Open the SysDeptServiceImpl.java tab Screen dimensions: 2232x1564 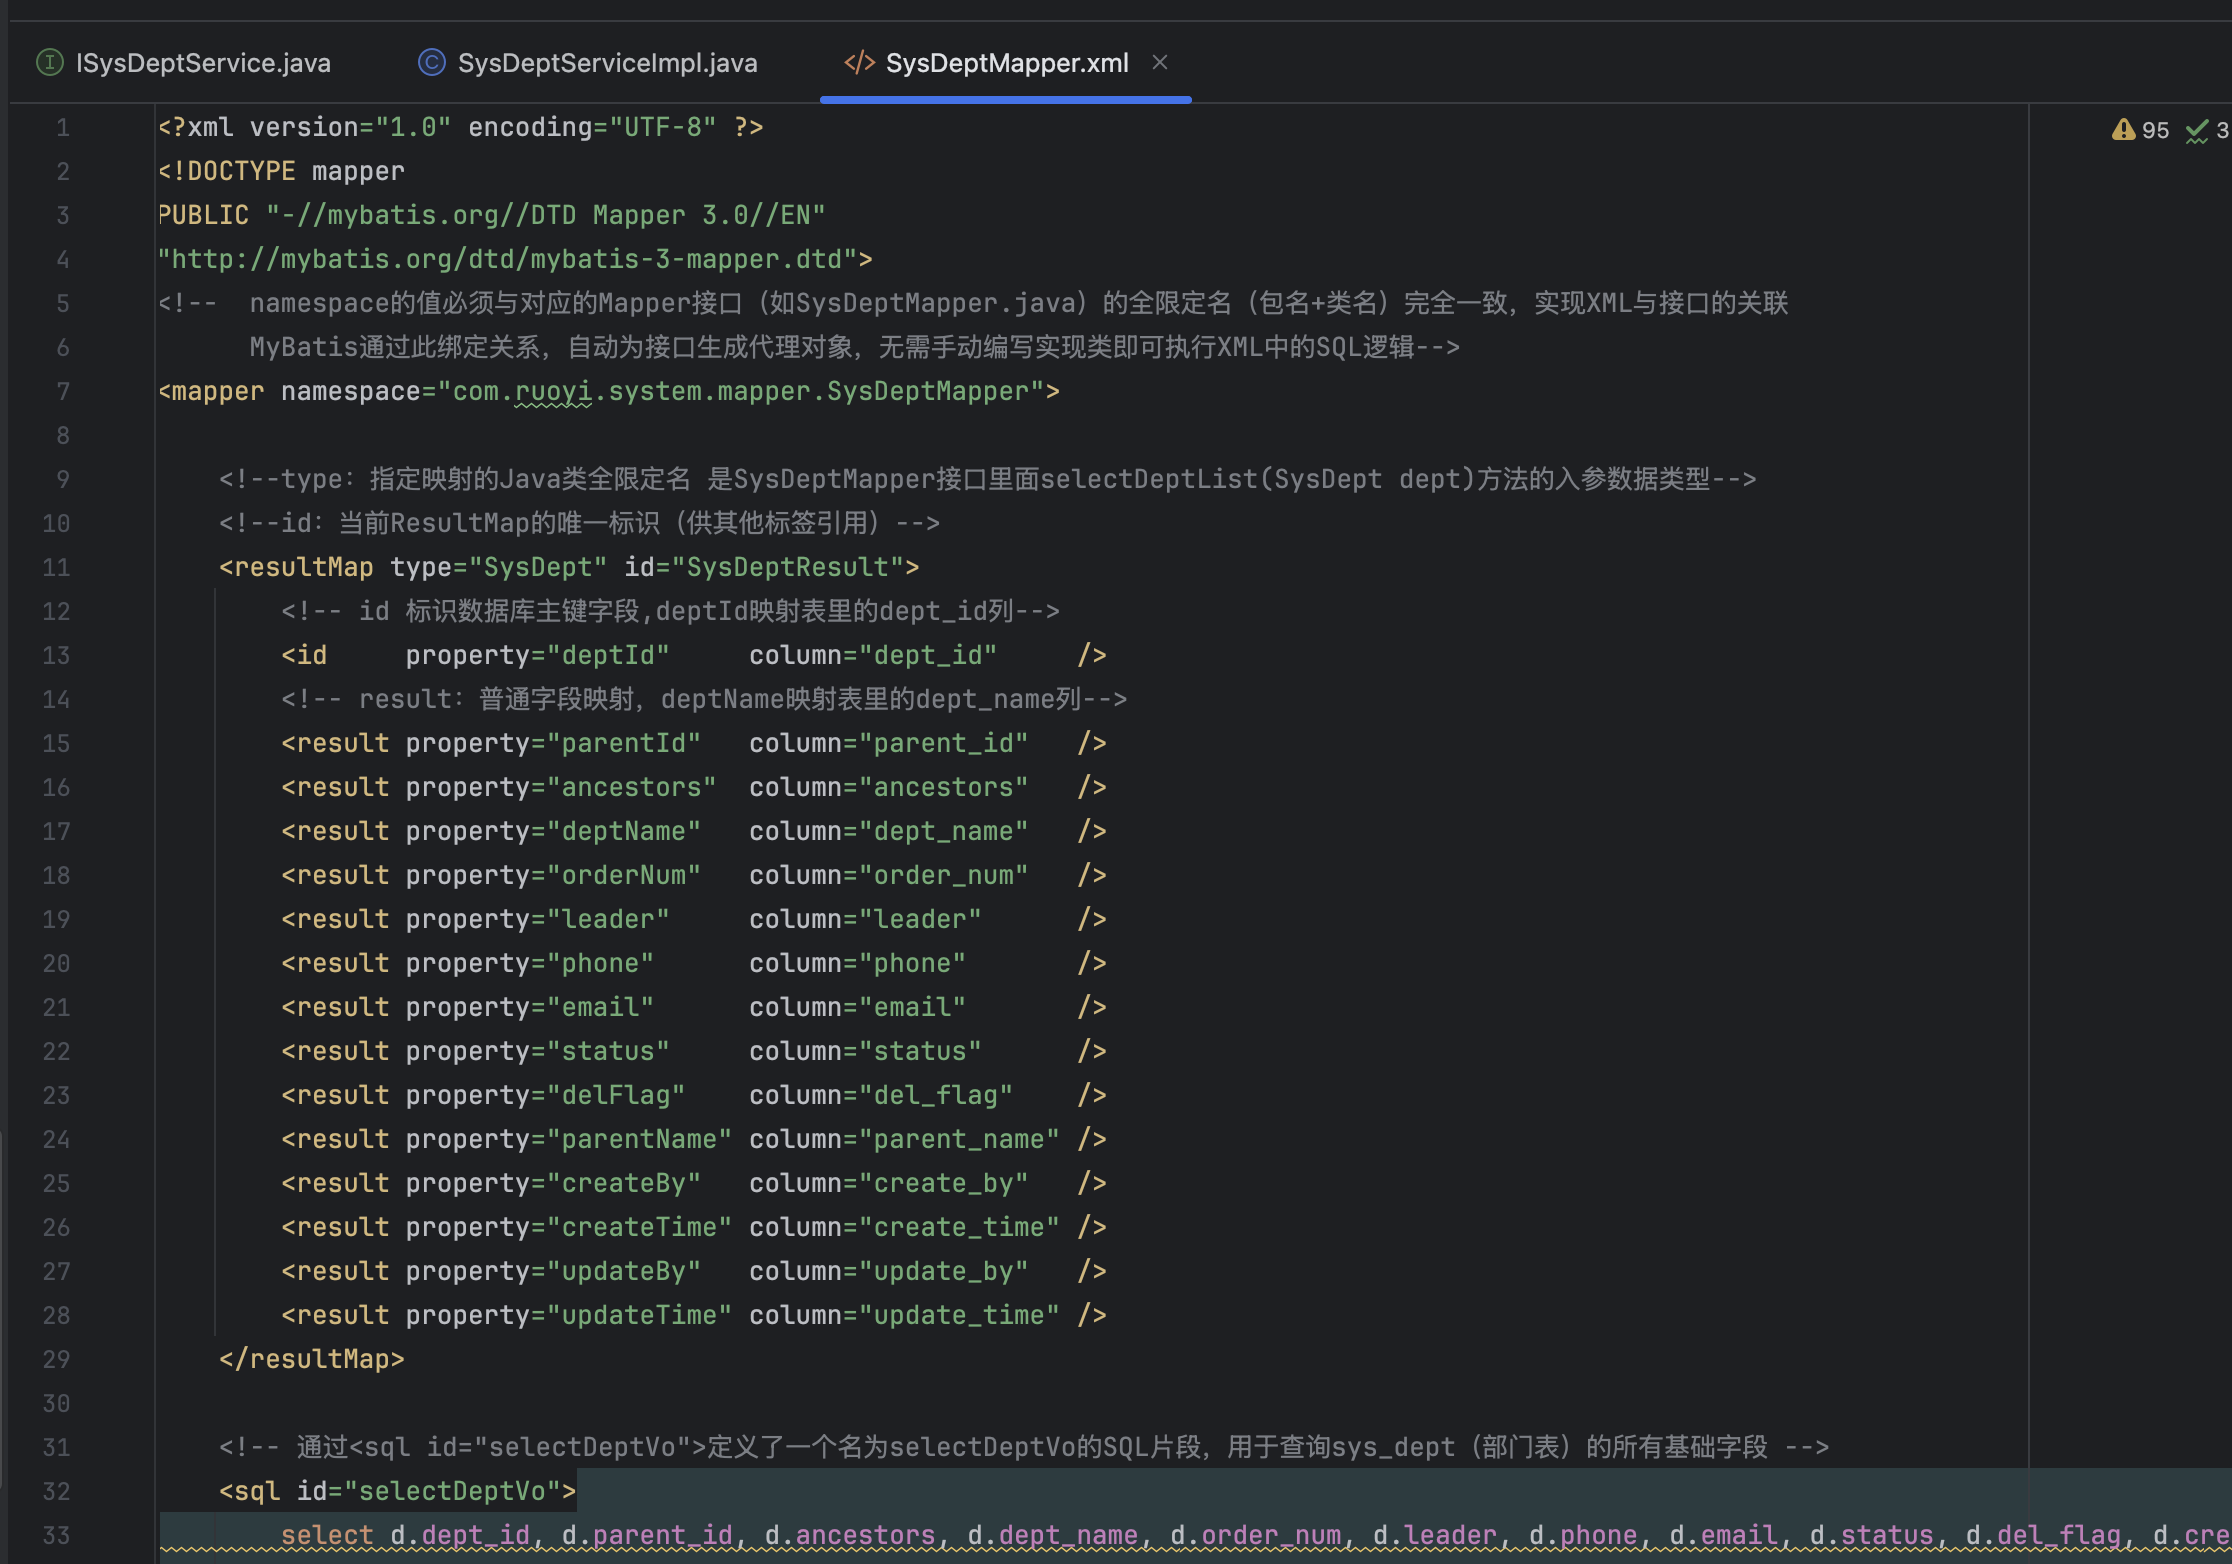coord(606,63)
